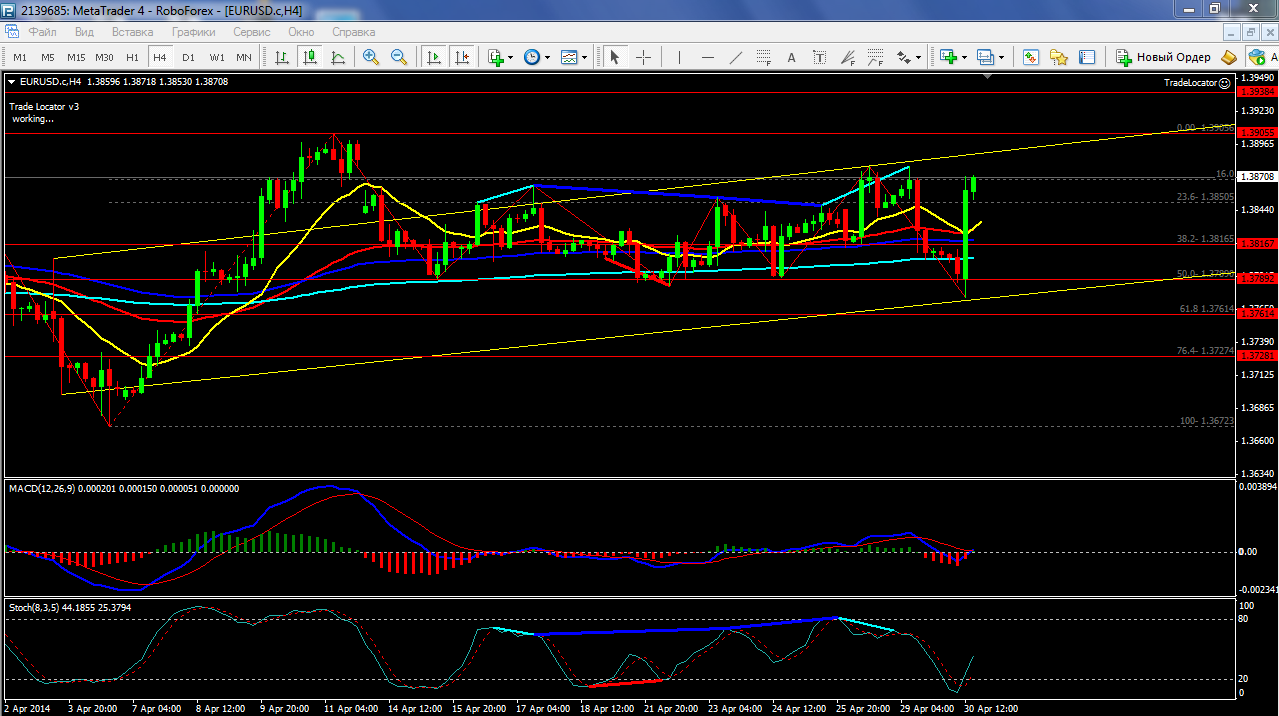Expand the New Chart dropdown arrow
The width and height of the screenshot is (1279, 716).
(x=964, y=57)
